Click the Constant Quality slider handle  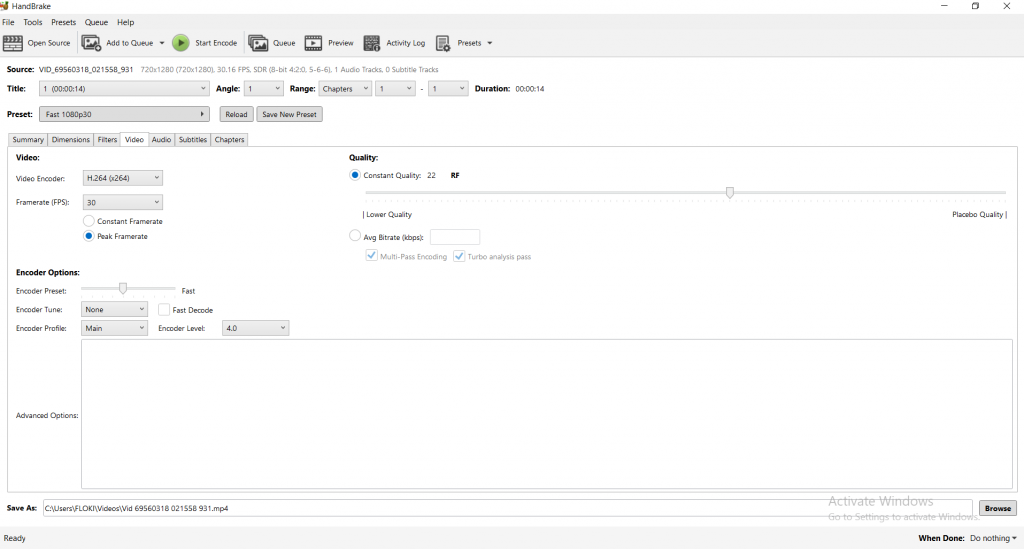[730, 192]
